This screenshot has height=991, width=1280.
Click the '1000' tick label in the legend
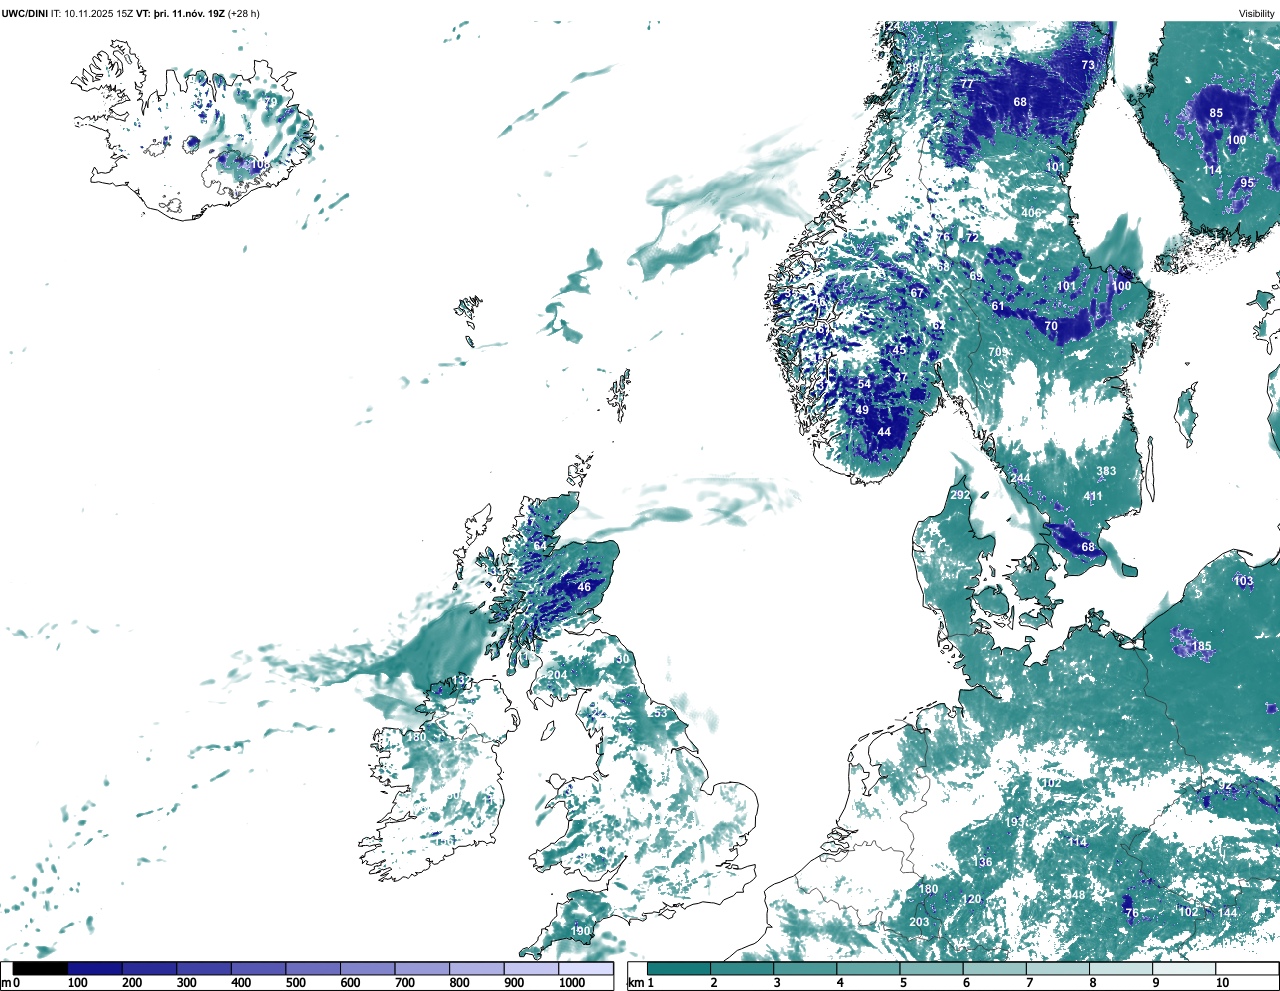pos(572,983)
